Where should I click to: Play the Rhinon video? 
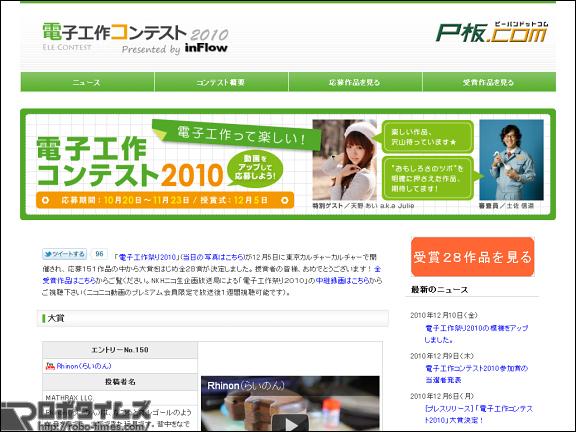290,423
